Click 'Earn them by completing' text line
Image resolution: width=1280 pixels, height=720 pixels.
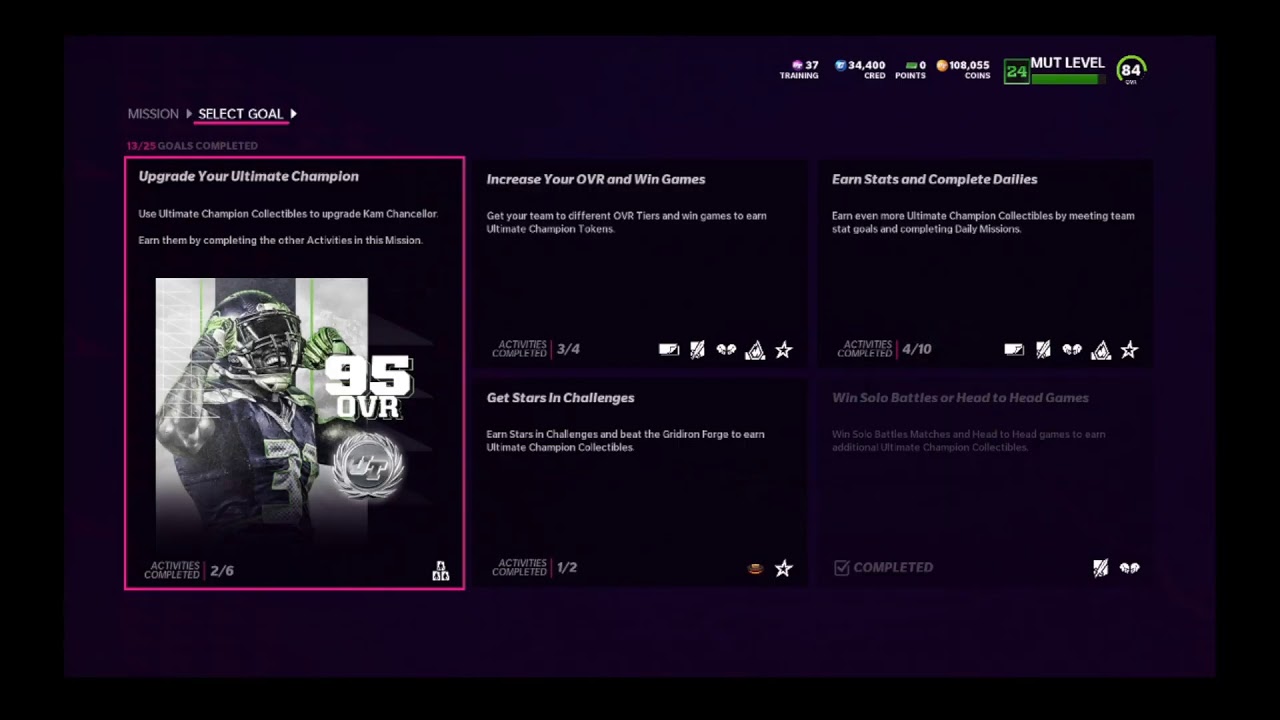280,240
